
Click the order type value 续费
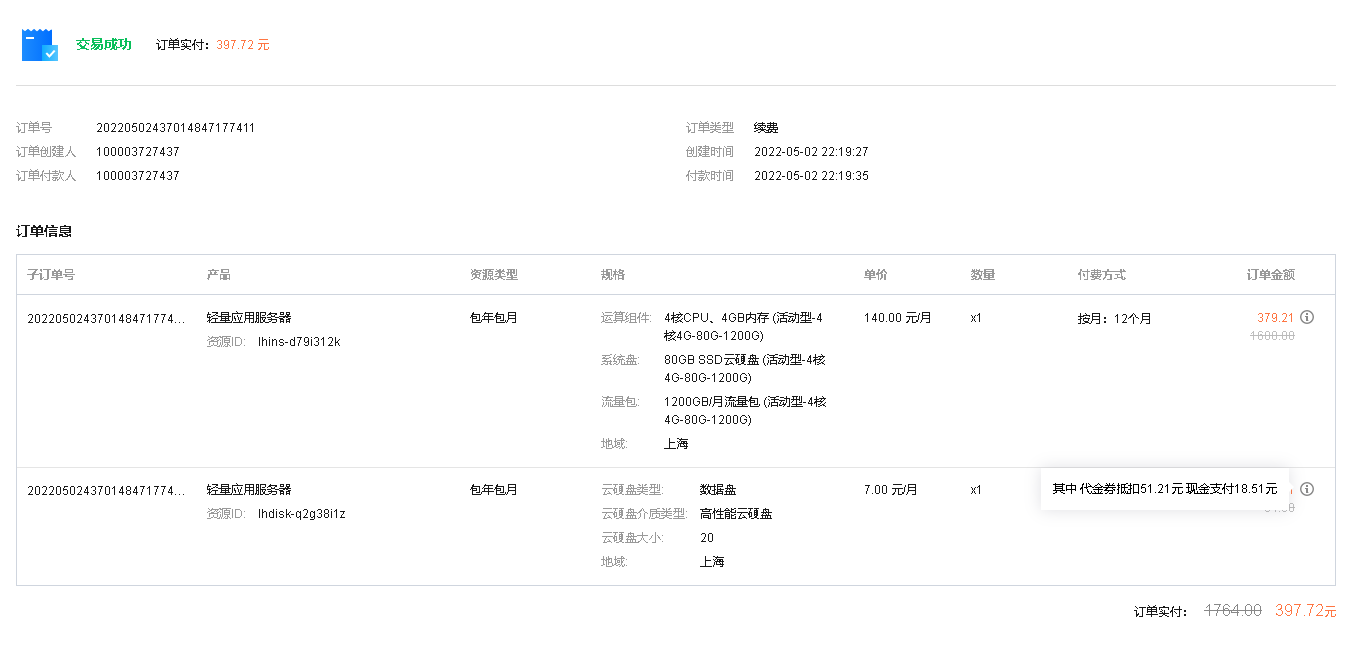(766, 128)
